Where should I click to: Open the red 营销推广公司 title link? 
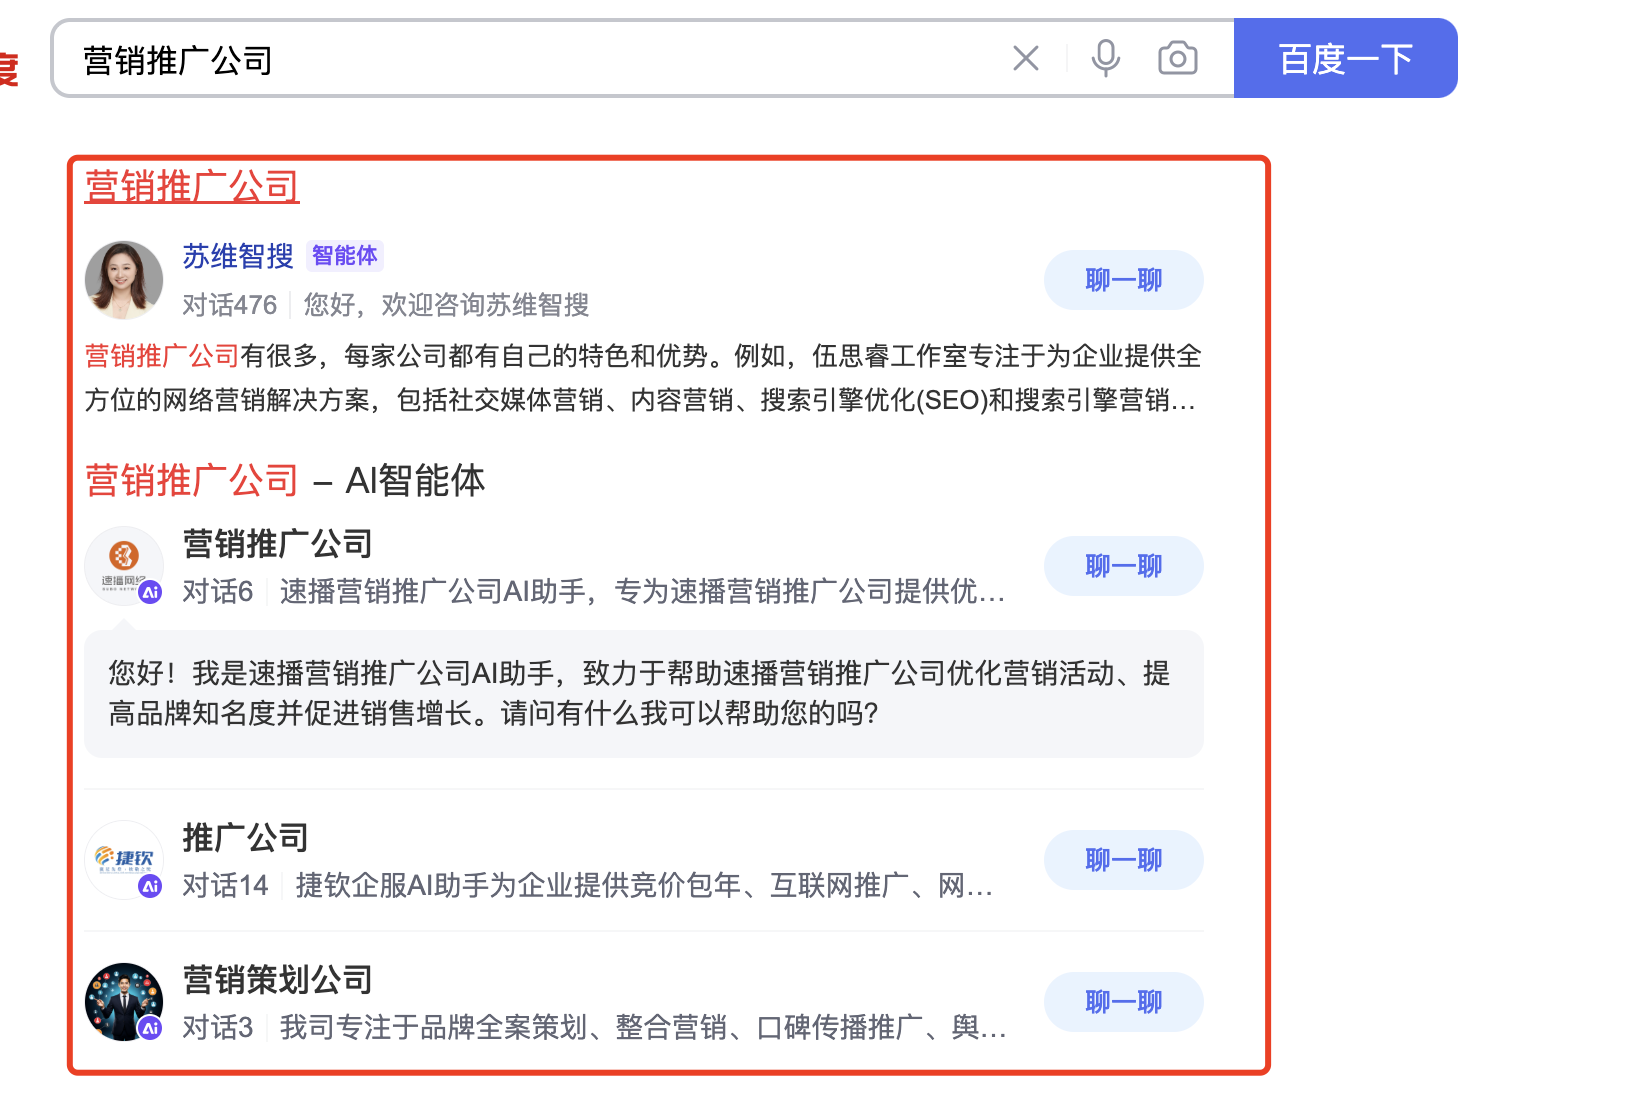point(192,187)
